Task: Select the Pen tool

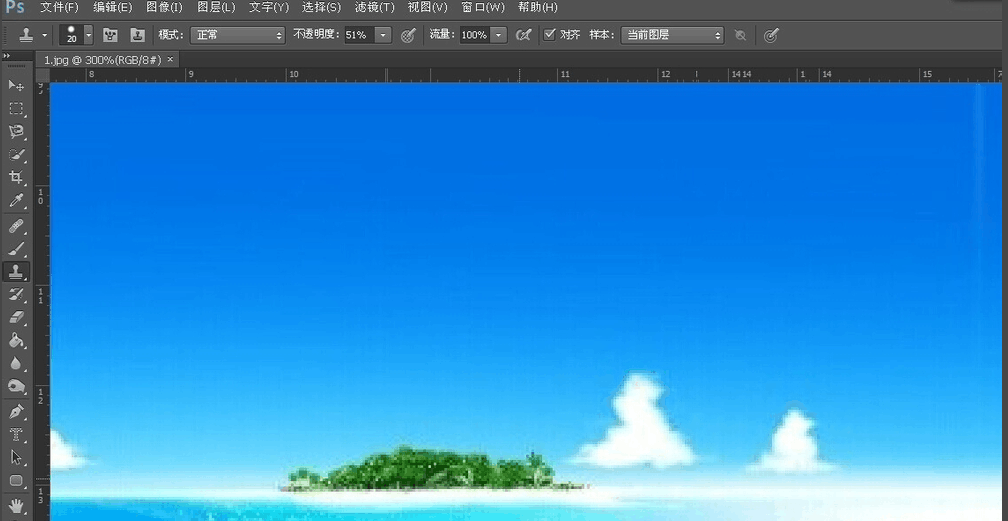Action: tap(16, 412)
